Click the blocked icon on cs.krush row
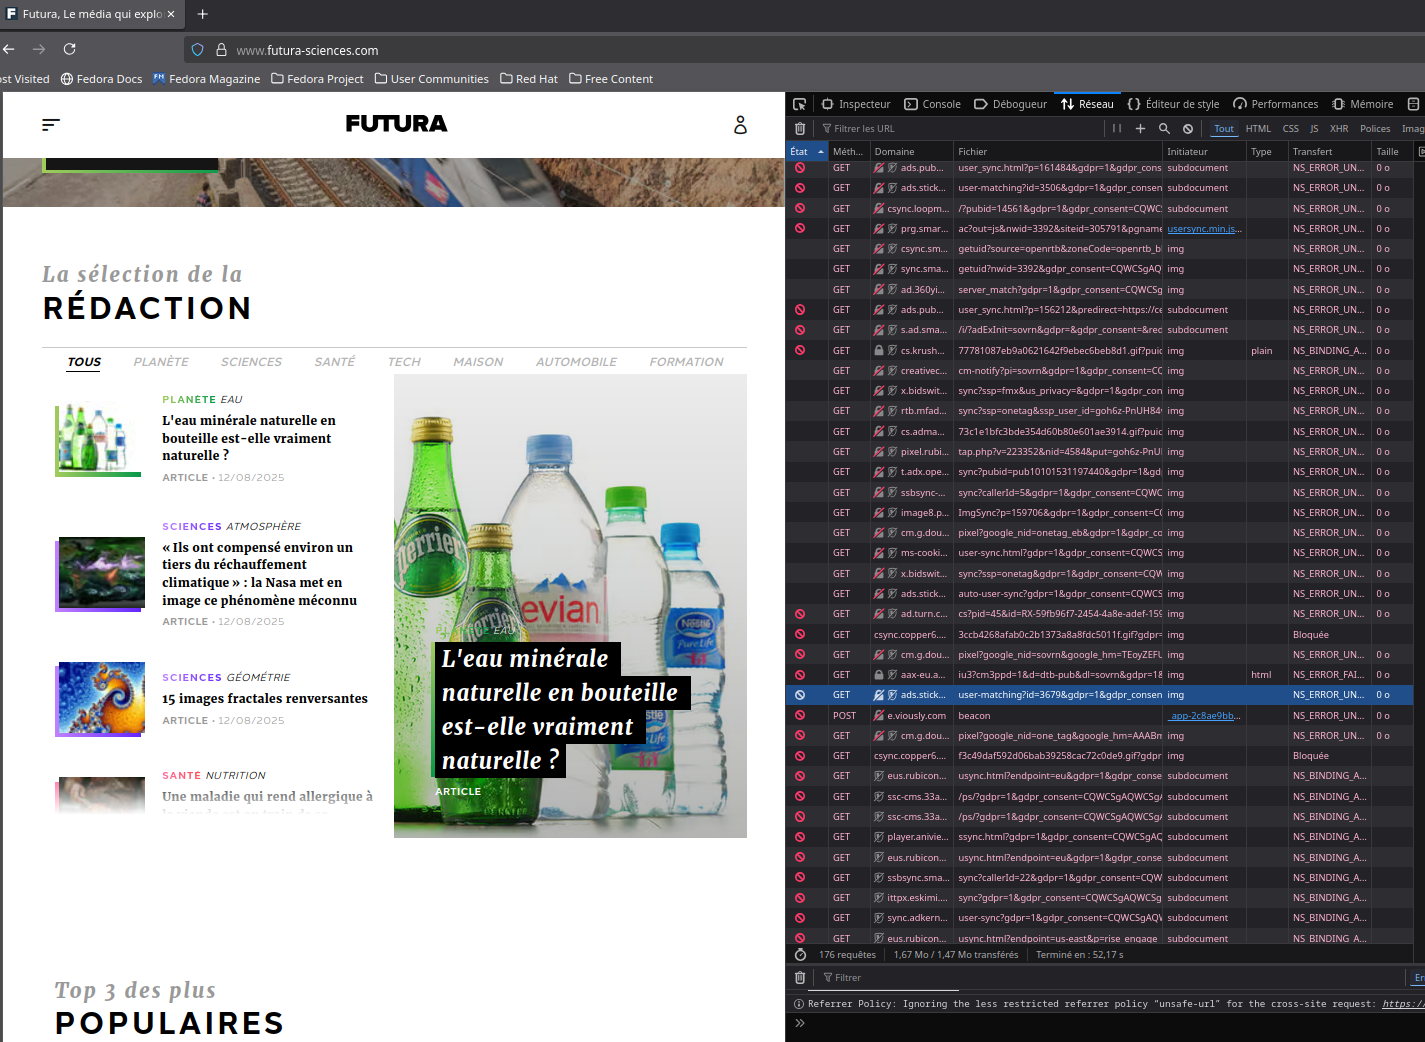This screenshot has width=1425, height=1042. click(x=800, y=350)
